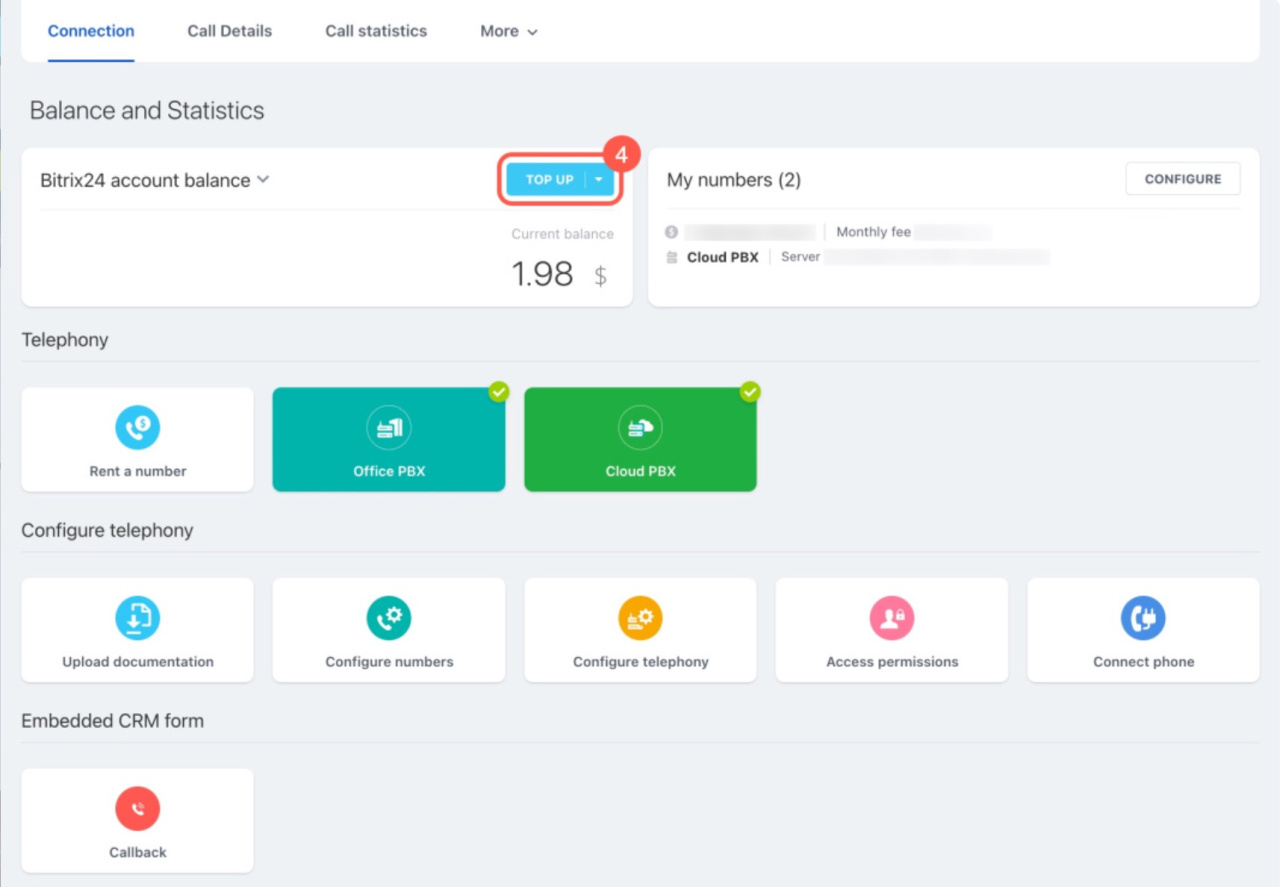Image resolution: width=1280 pixels, height=887 pixels.
Task: Click the Upload documentation icon
Action: point(138,618)
